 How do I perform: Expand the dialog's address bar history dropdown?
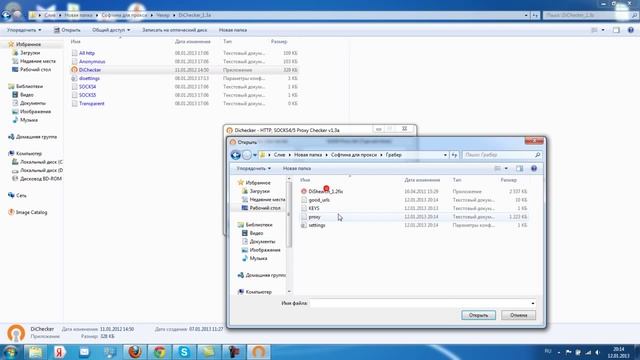click(445, 155)
